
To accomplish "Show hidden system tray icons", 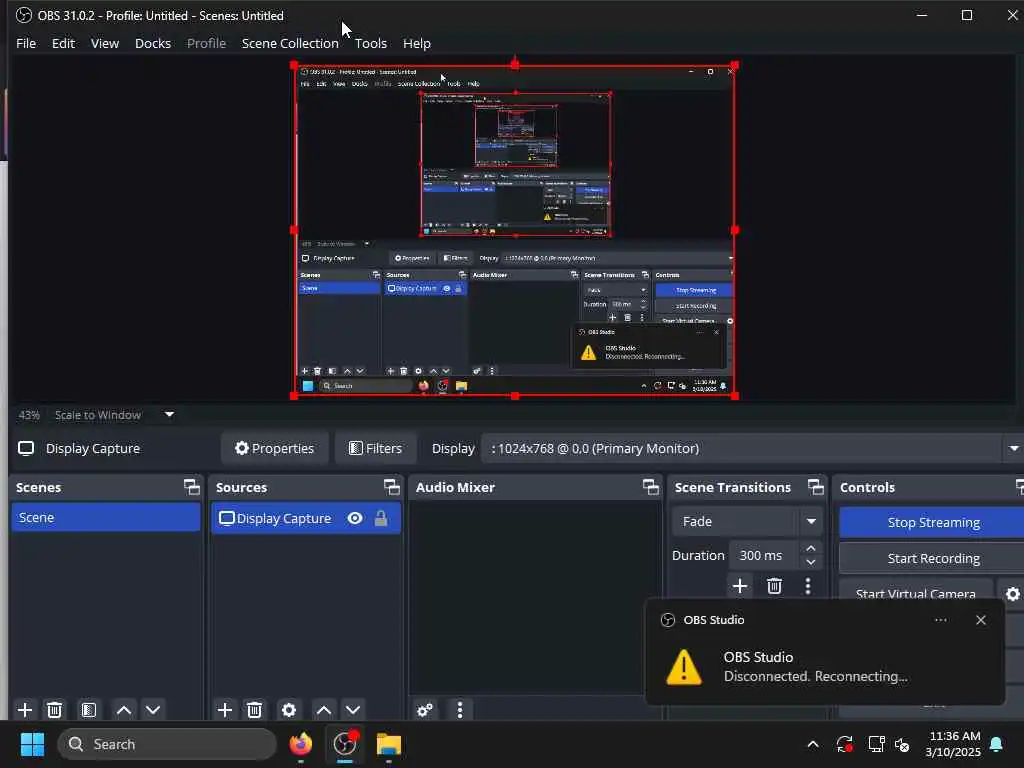I will pos(813,744).
